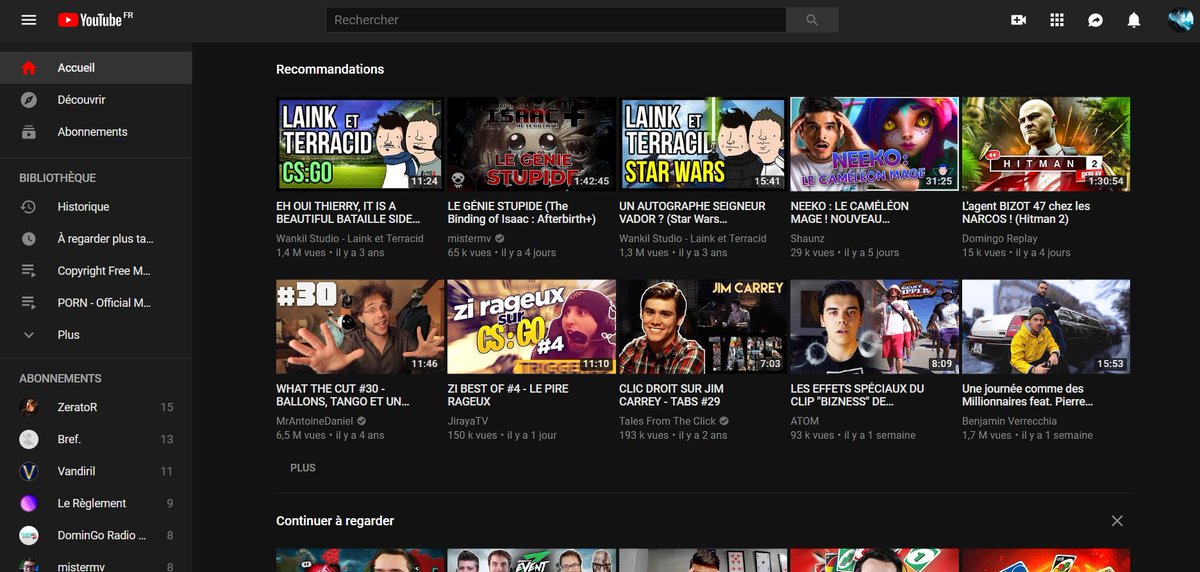The height and width of the screenshot is (572, 1200).
Task: Open the Neeko Le Caméléon Mage thumbnail
Action: coord(874,144)
